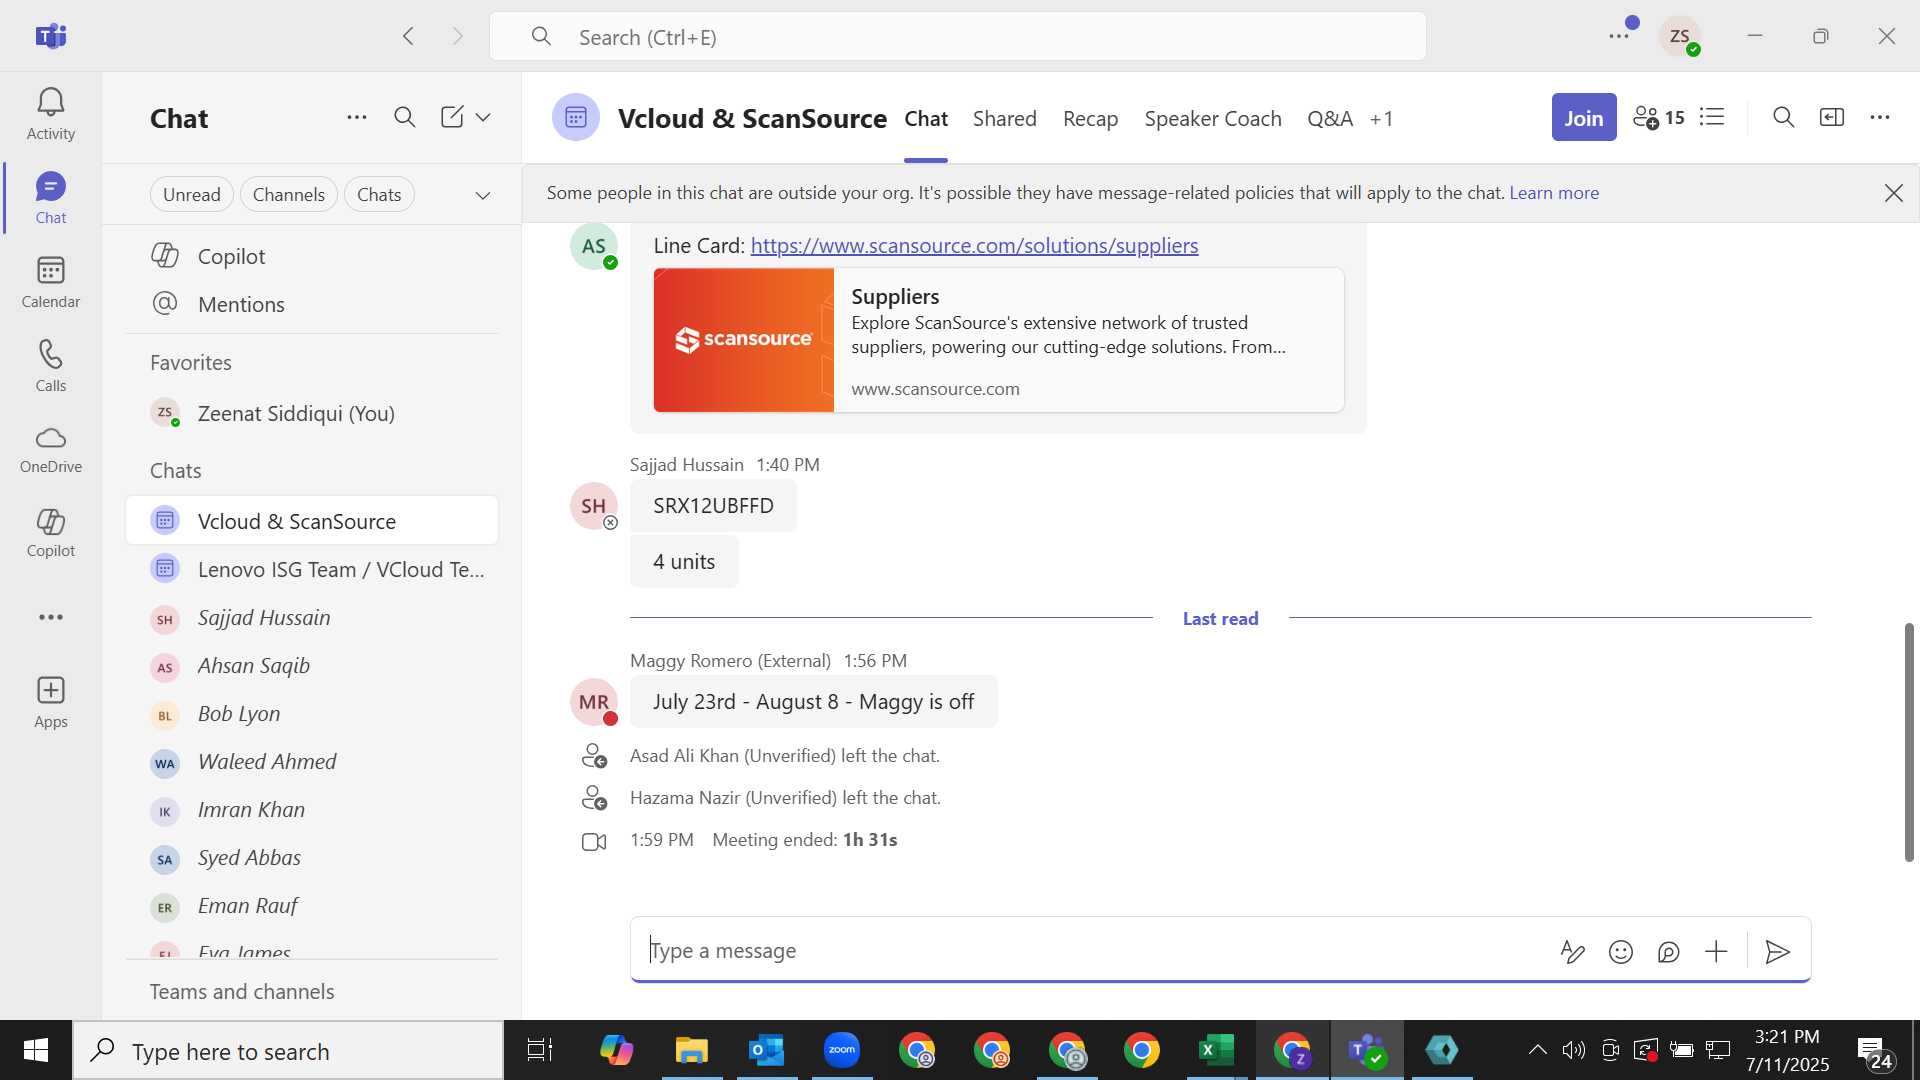Filter chat list by Unread
Viewport: 1920px width, 1080px height.
pos(192,195)
